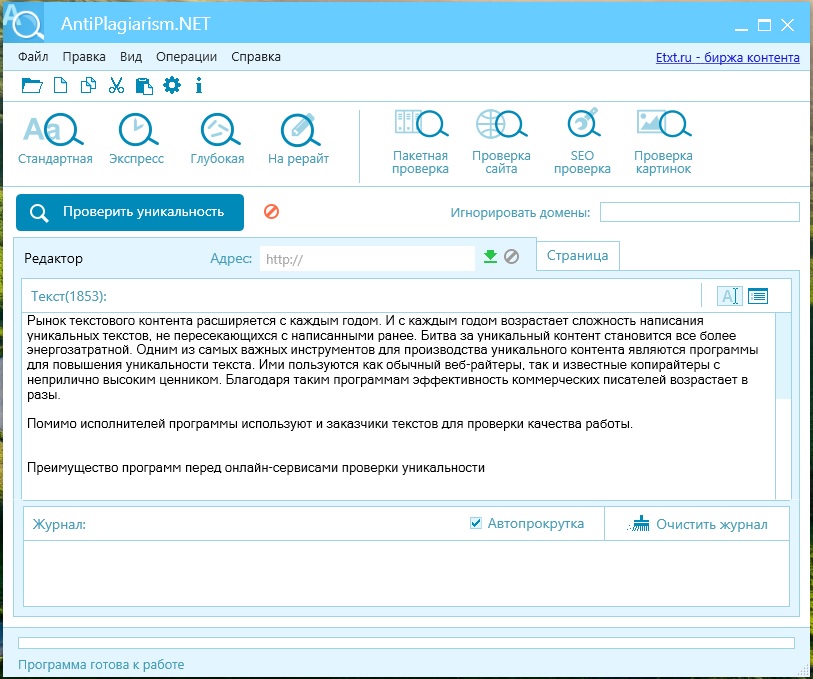Click Очистить журнал button
The height and width of the screenshot is (679, 813).
(x=697, y=524)
